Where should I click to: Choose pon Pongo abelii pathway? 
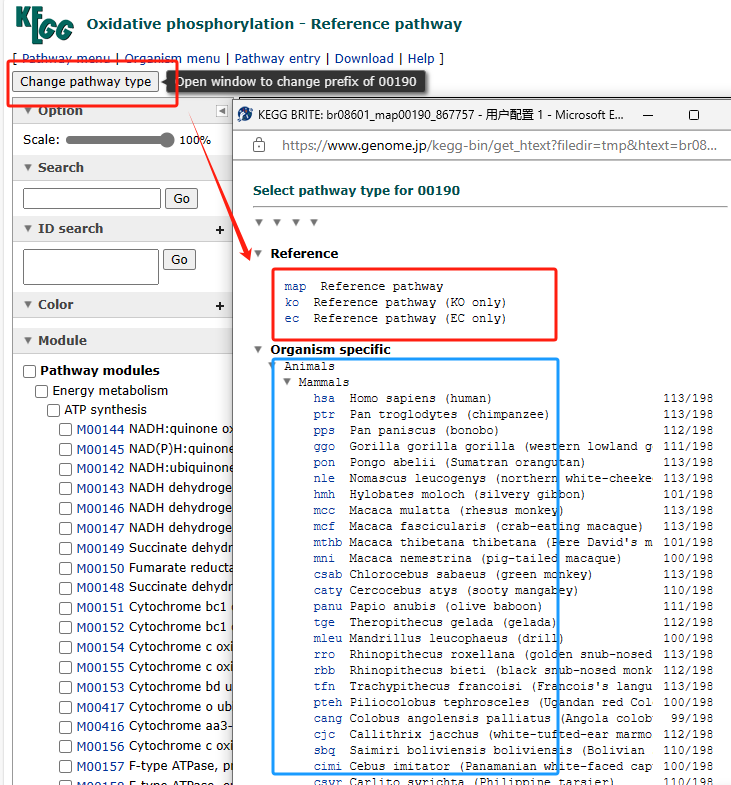pyautogui.click(x=324, y=463)
